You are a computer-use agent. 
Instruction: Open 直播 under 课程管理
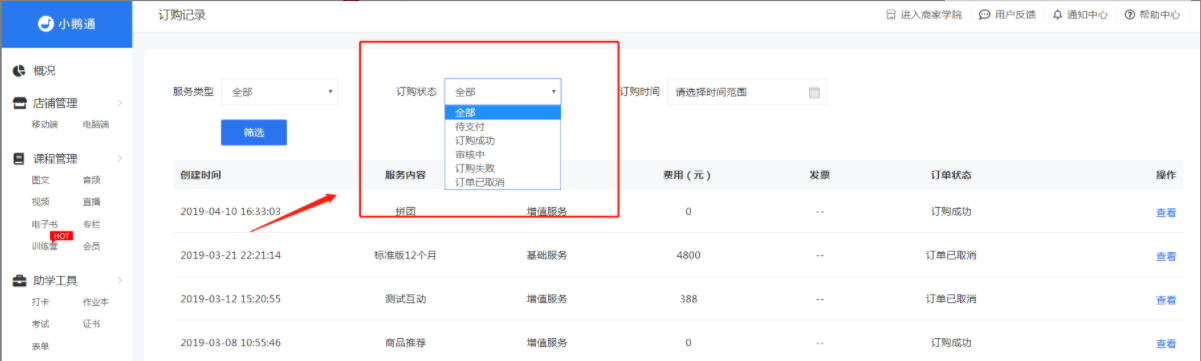[x=92, y=202]
